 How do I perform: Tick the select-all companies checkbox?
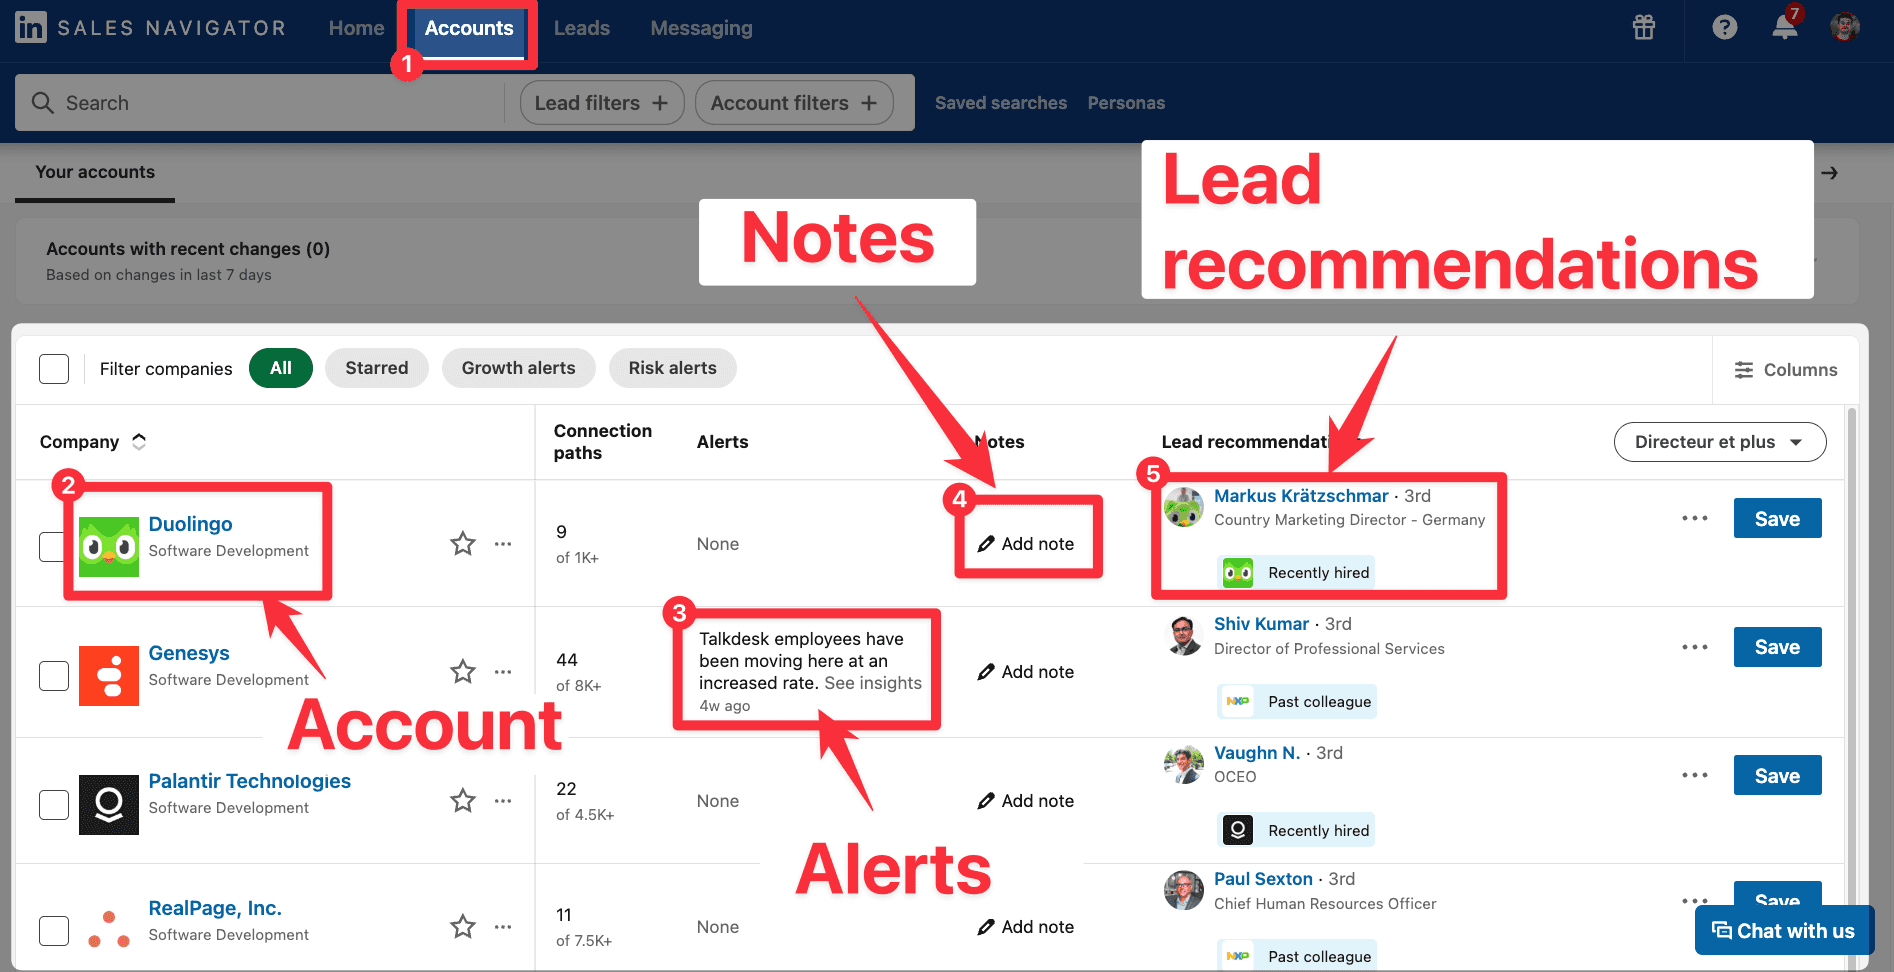(54, 369)
